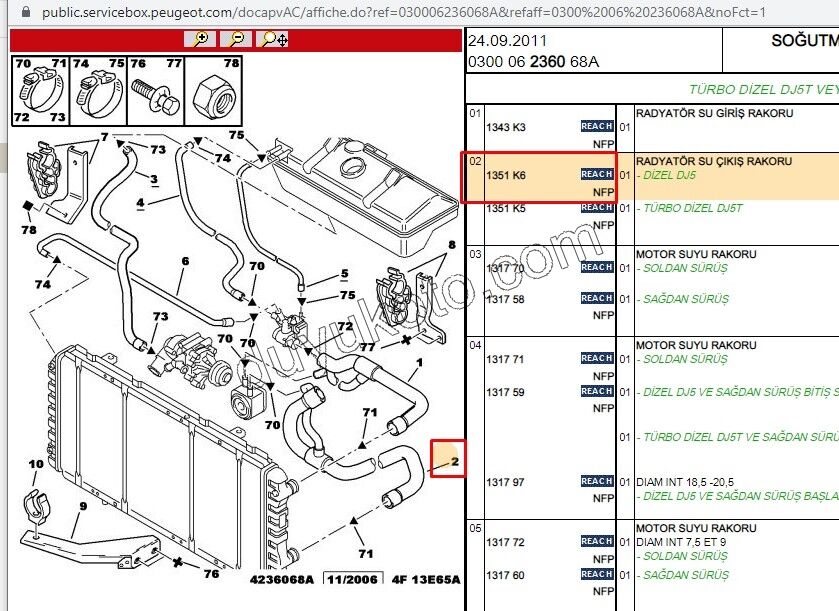This screenshot has height=611, width=839.
Task: Open hose clamp thumbnail numbered 70 to 73
Action: [x=41, y=90]
